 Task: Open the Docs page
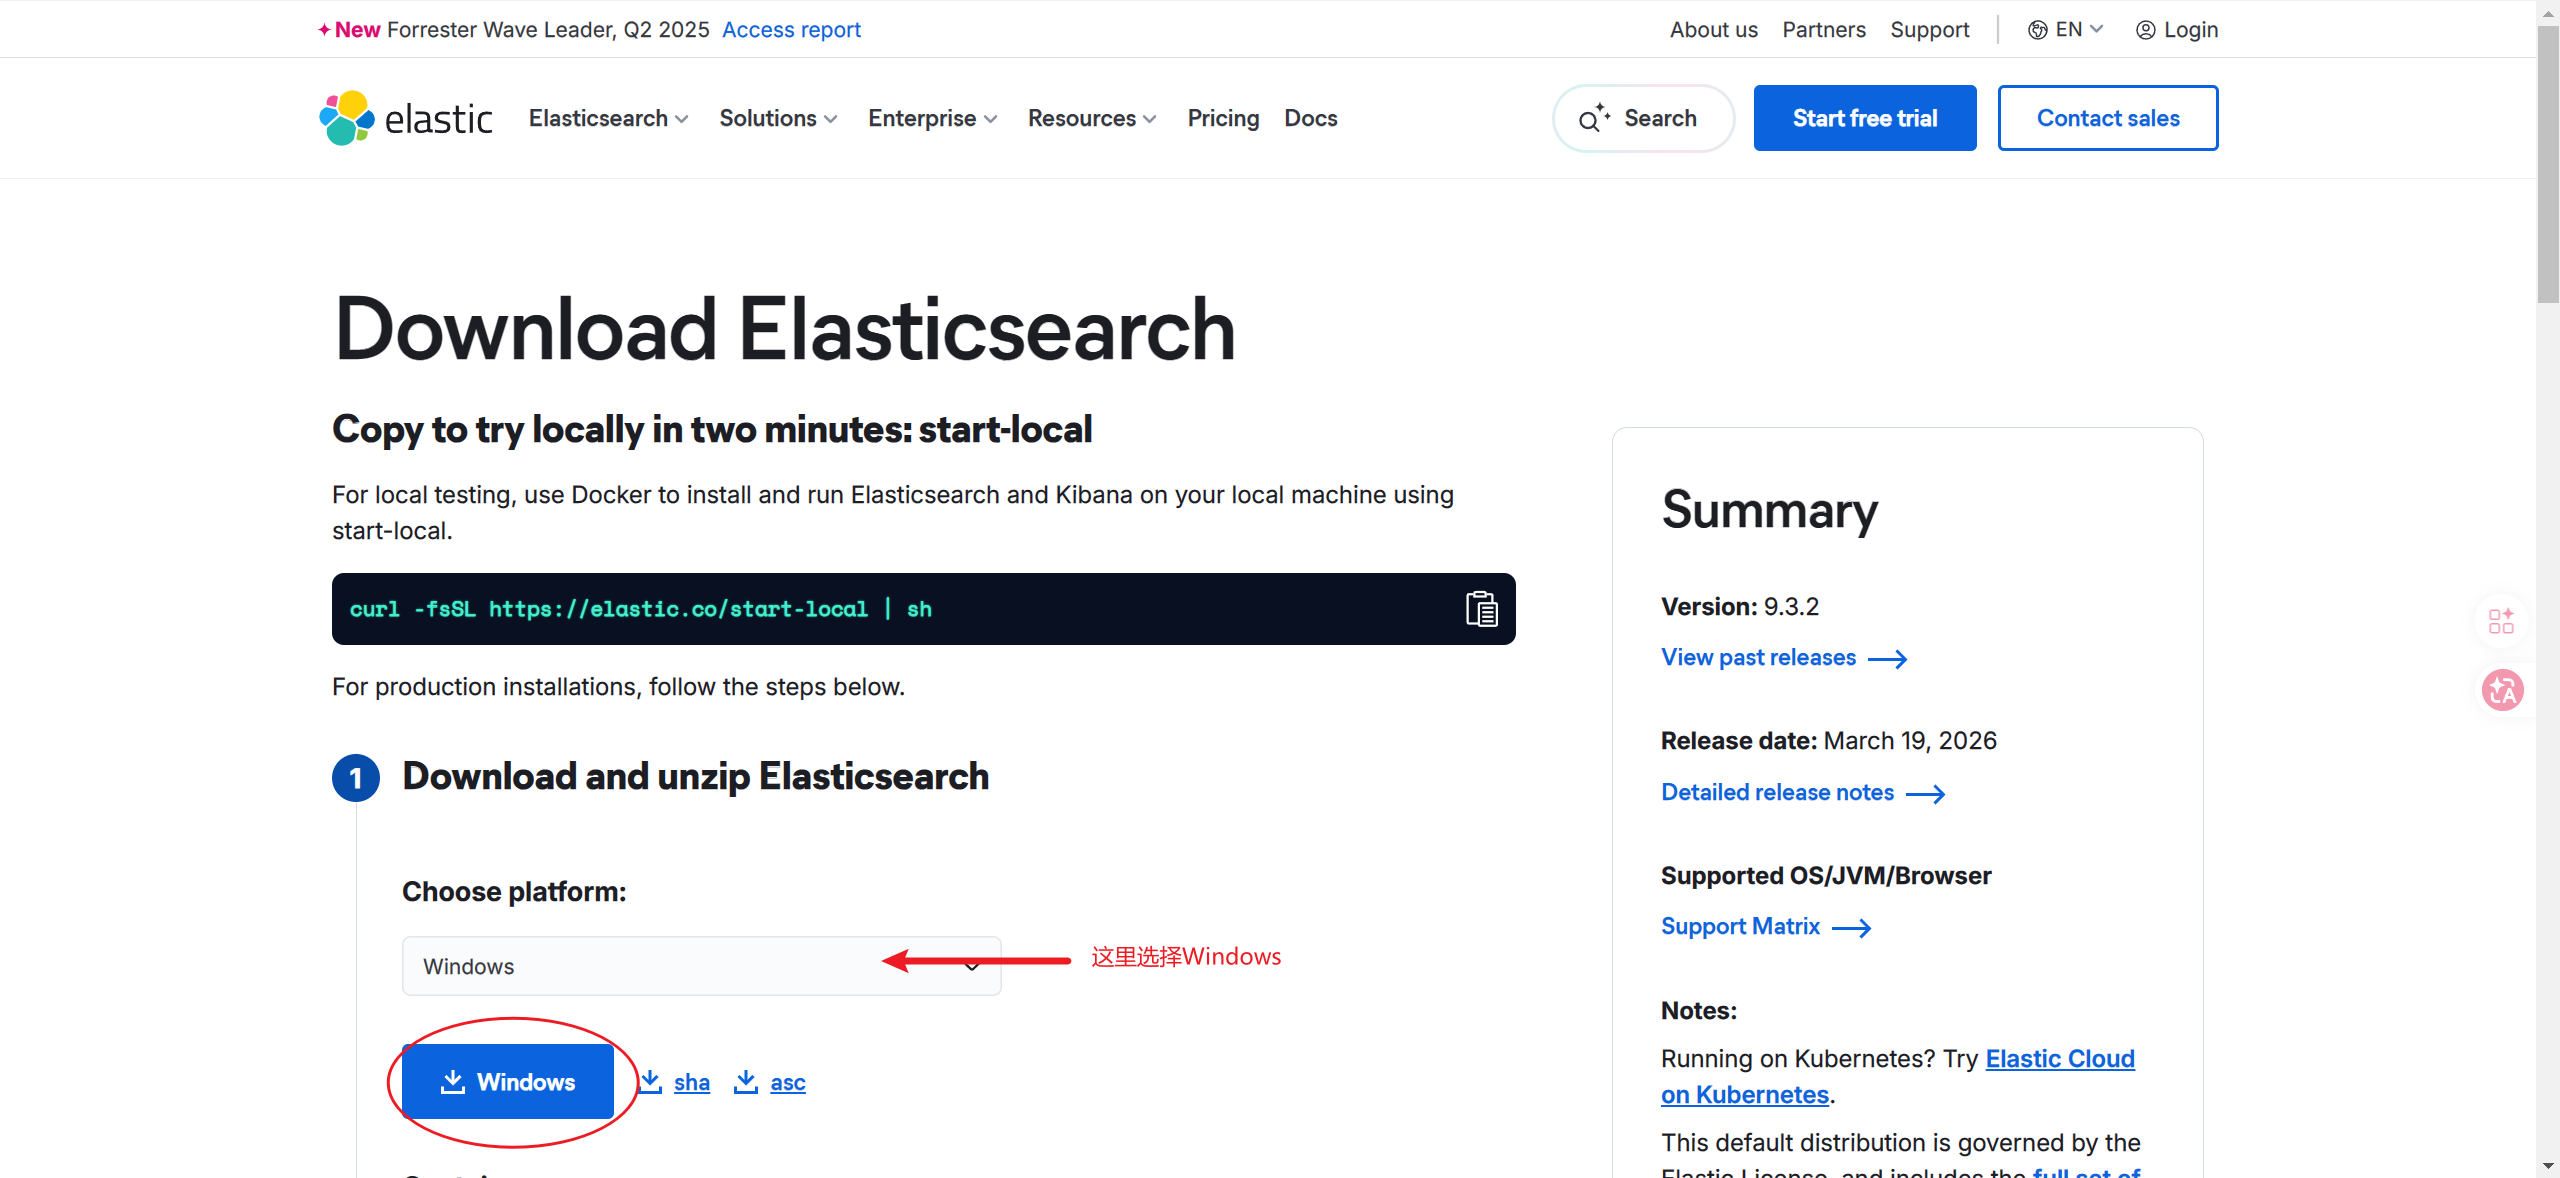(x=1310, y=118)
